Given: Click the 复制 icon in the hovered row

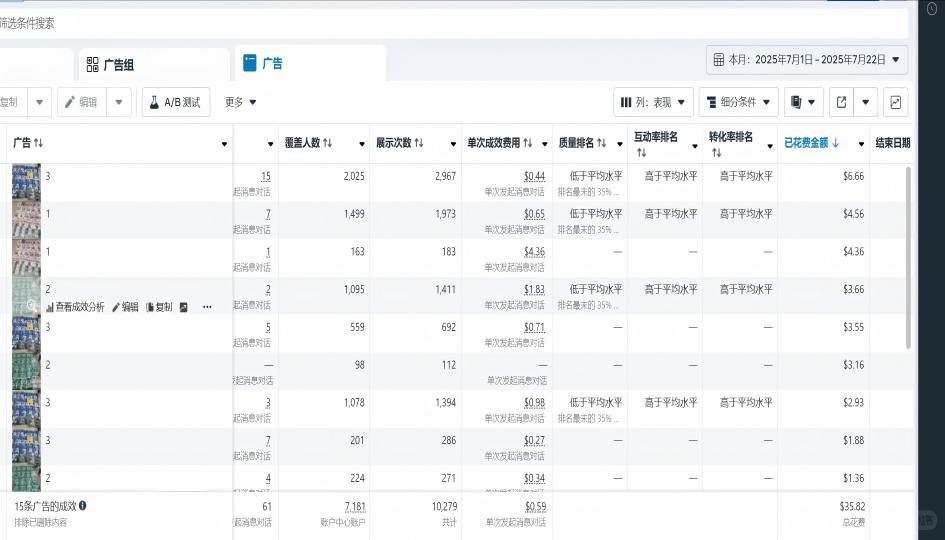Looking at the screenshot, I should pyautogui.click(x=159, y=307).
